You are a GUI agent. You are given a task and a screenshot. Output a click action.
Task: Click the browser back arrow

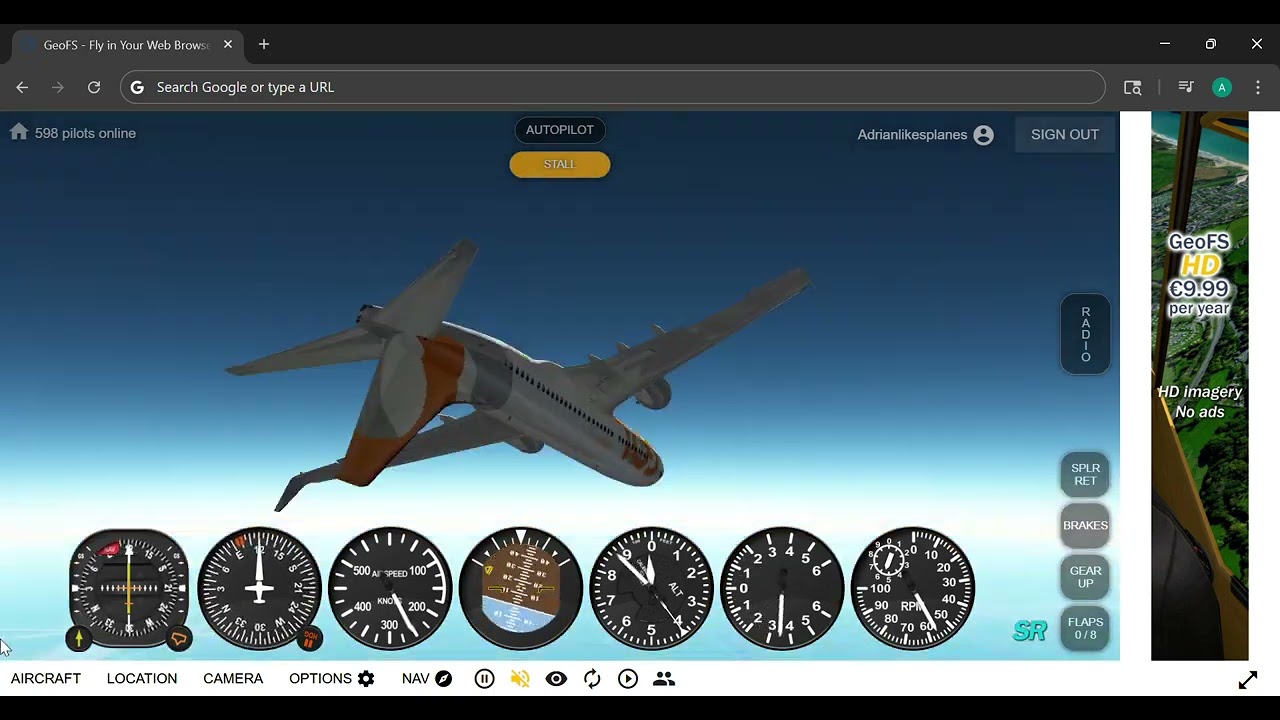(x=22, y=88)
